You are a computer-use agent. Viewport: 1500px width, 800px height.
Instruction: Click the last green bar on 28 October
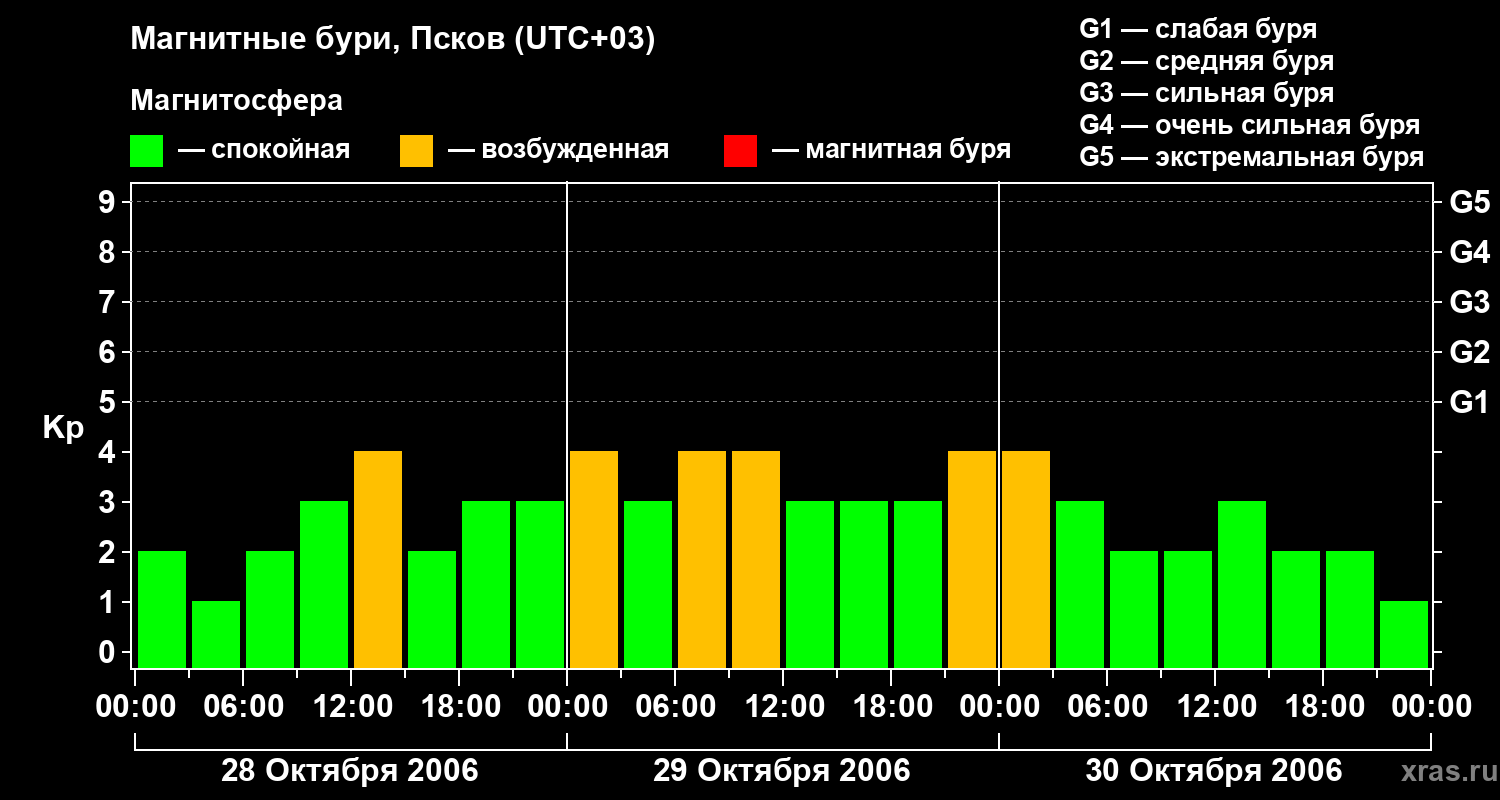pyautogui.click(x=540, y=584)
